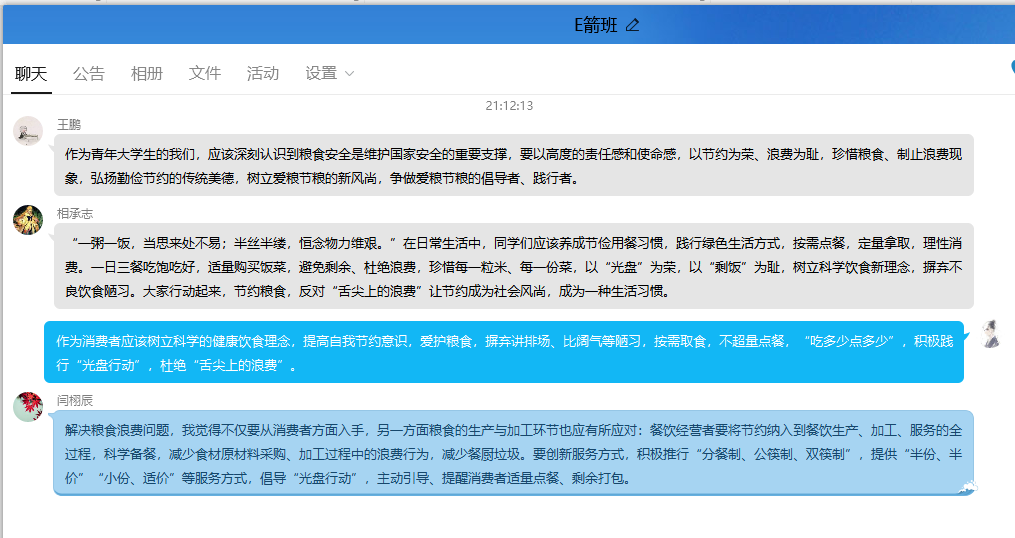Click the group title E箭班
The image size is (1015, 538).
pyautogui.click(x=595, y=26)
